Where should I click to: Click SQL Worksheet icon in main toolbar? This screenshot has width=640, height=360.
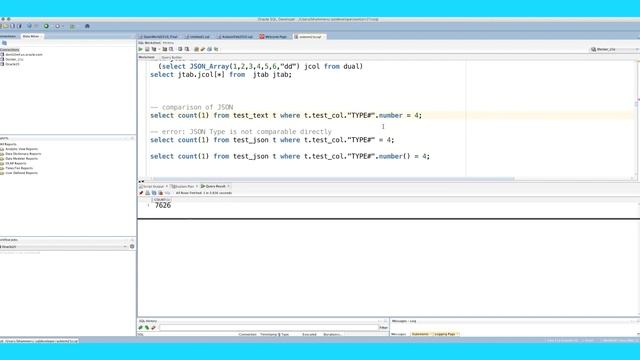[x=72, y=27]
